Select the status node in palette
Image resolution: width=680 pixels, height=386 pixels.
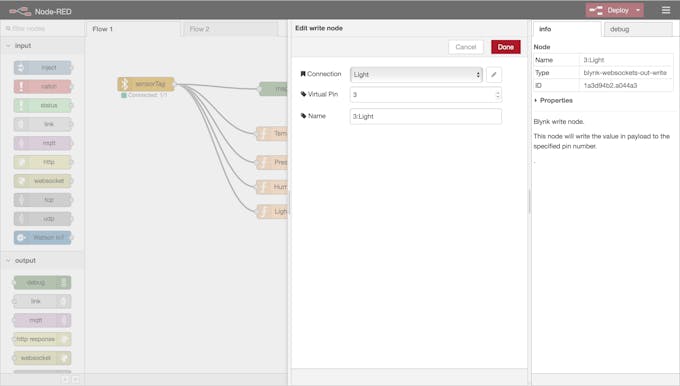coord(42,105)
